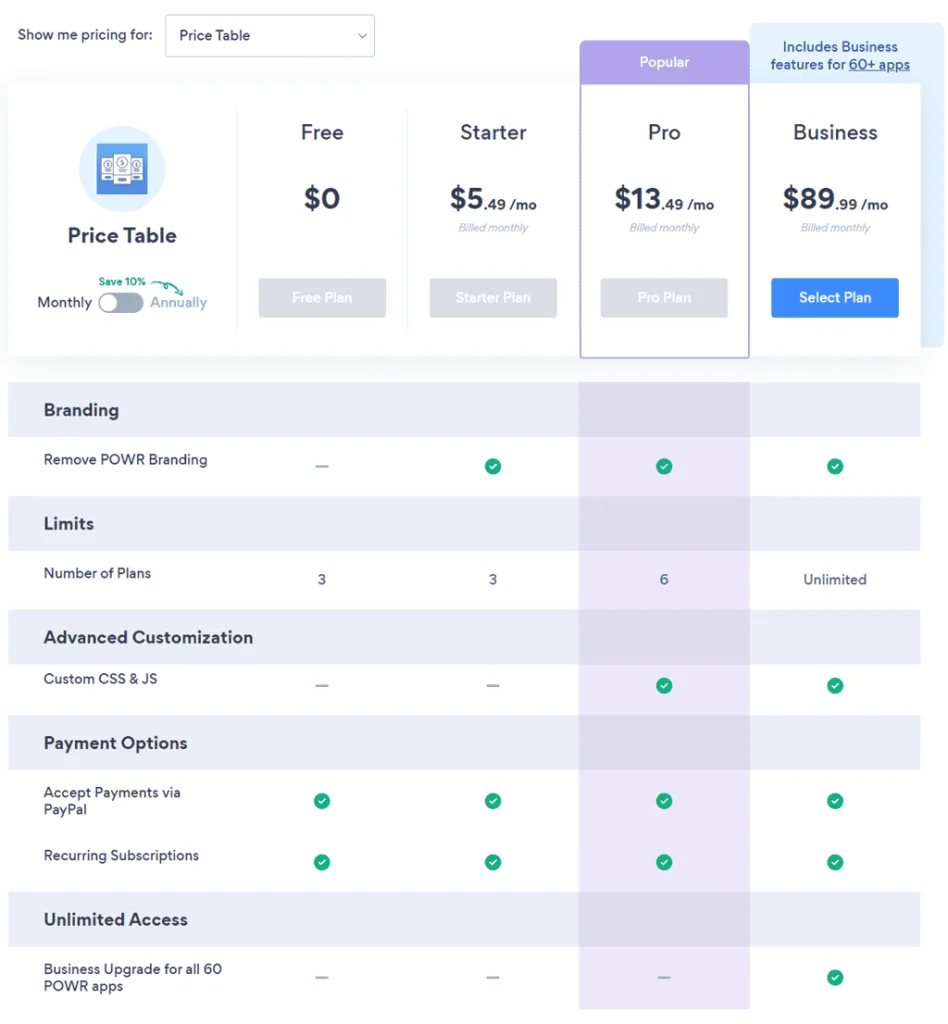This screenshot has width=948, height=1024.
Task: Click the Popular badge on the Pro column
Action: coord(664,62)
